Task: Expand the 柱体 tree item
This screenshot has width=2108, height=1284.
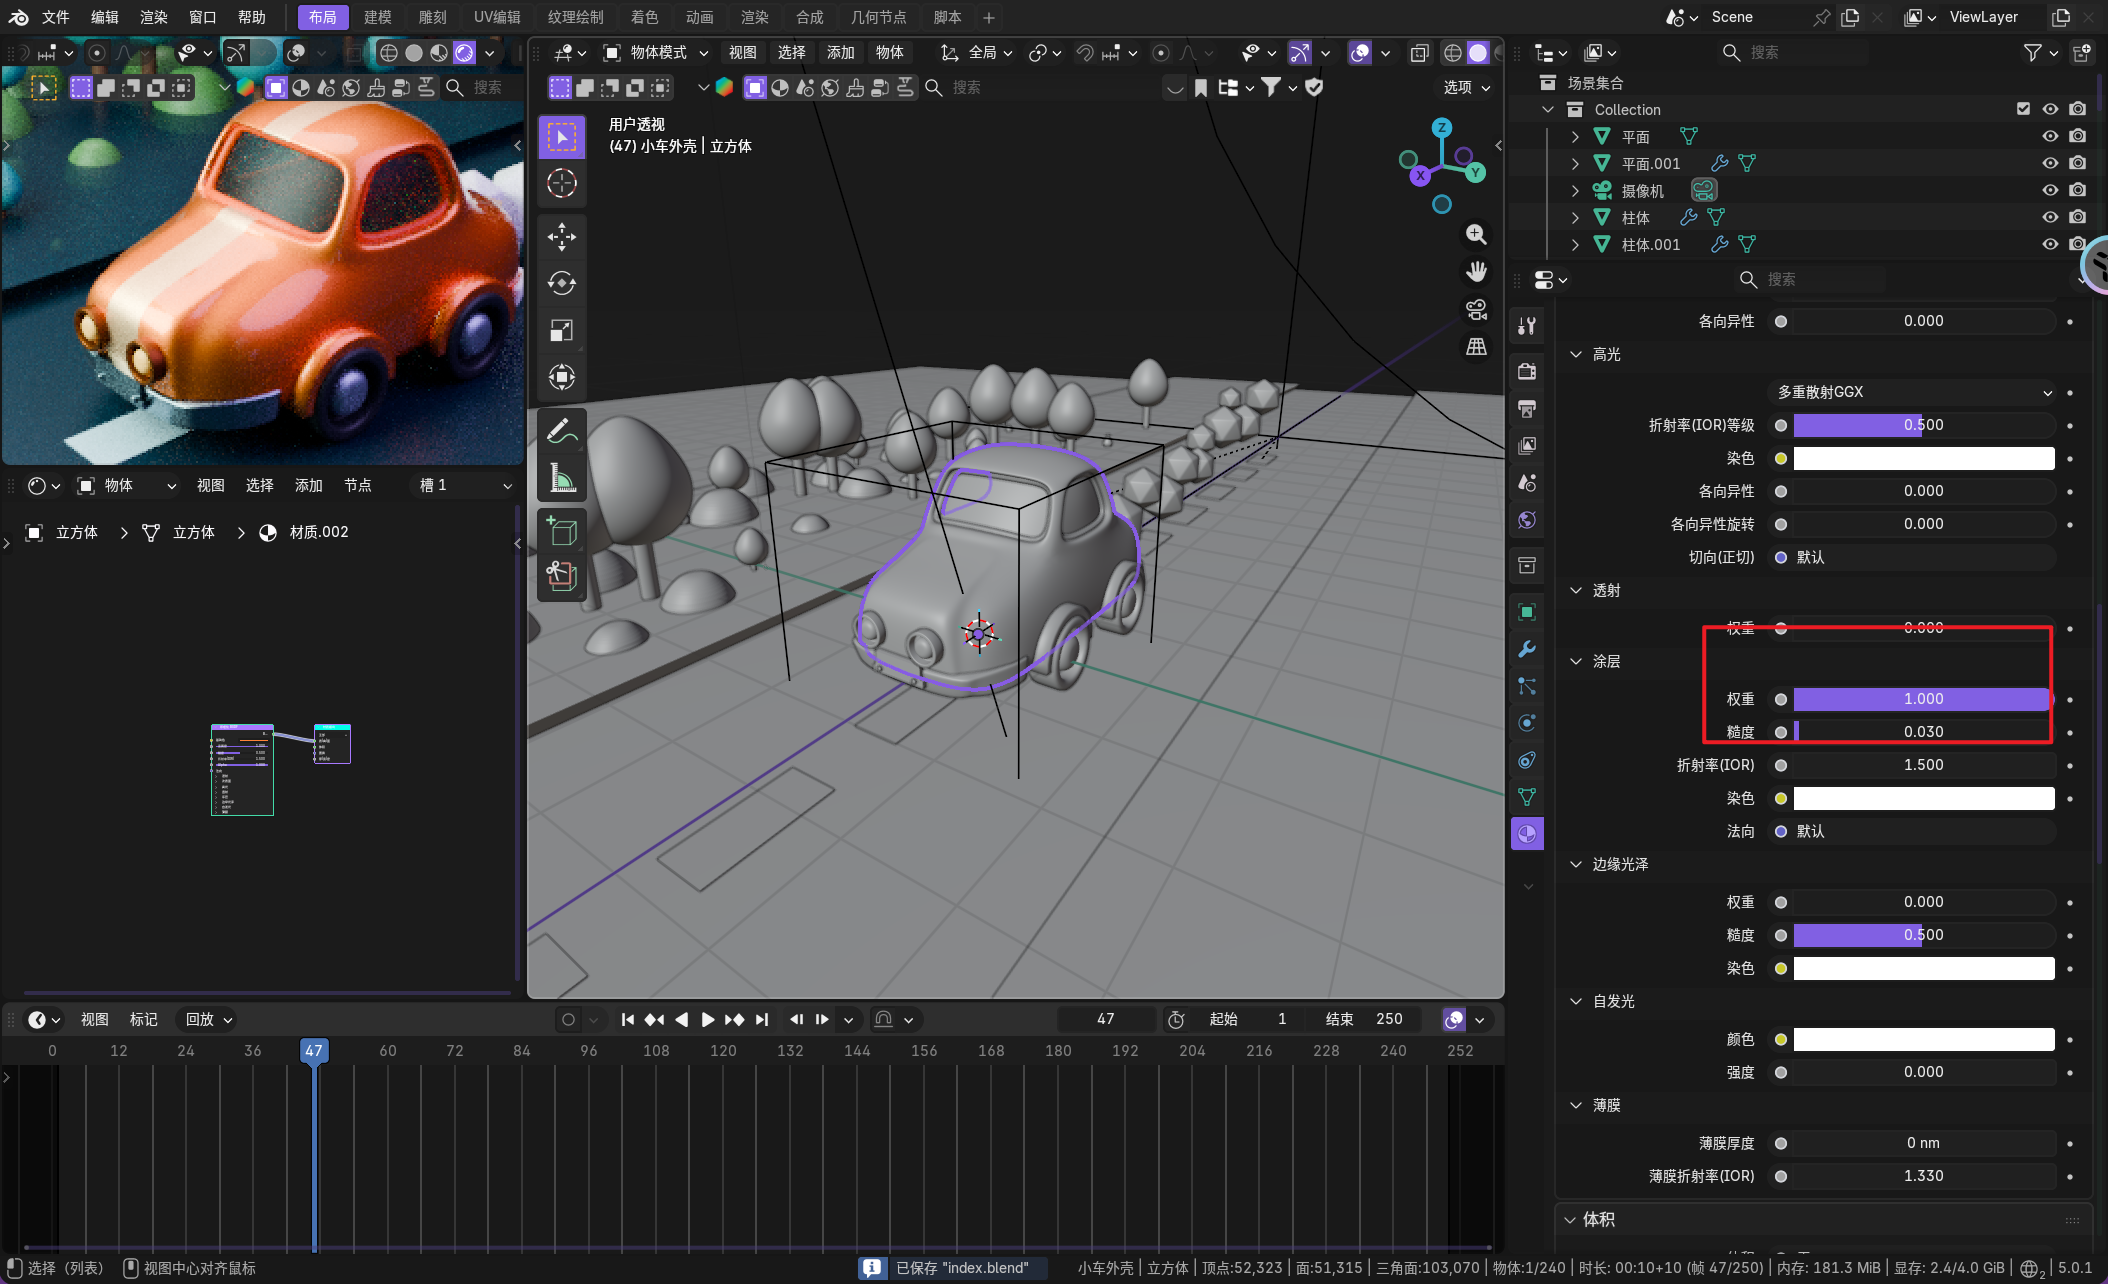Action: (x=1575, y=217)
